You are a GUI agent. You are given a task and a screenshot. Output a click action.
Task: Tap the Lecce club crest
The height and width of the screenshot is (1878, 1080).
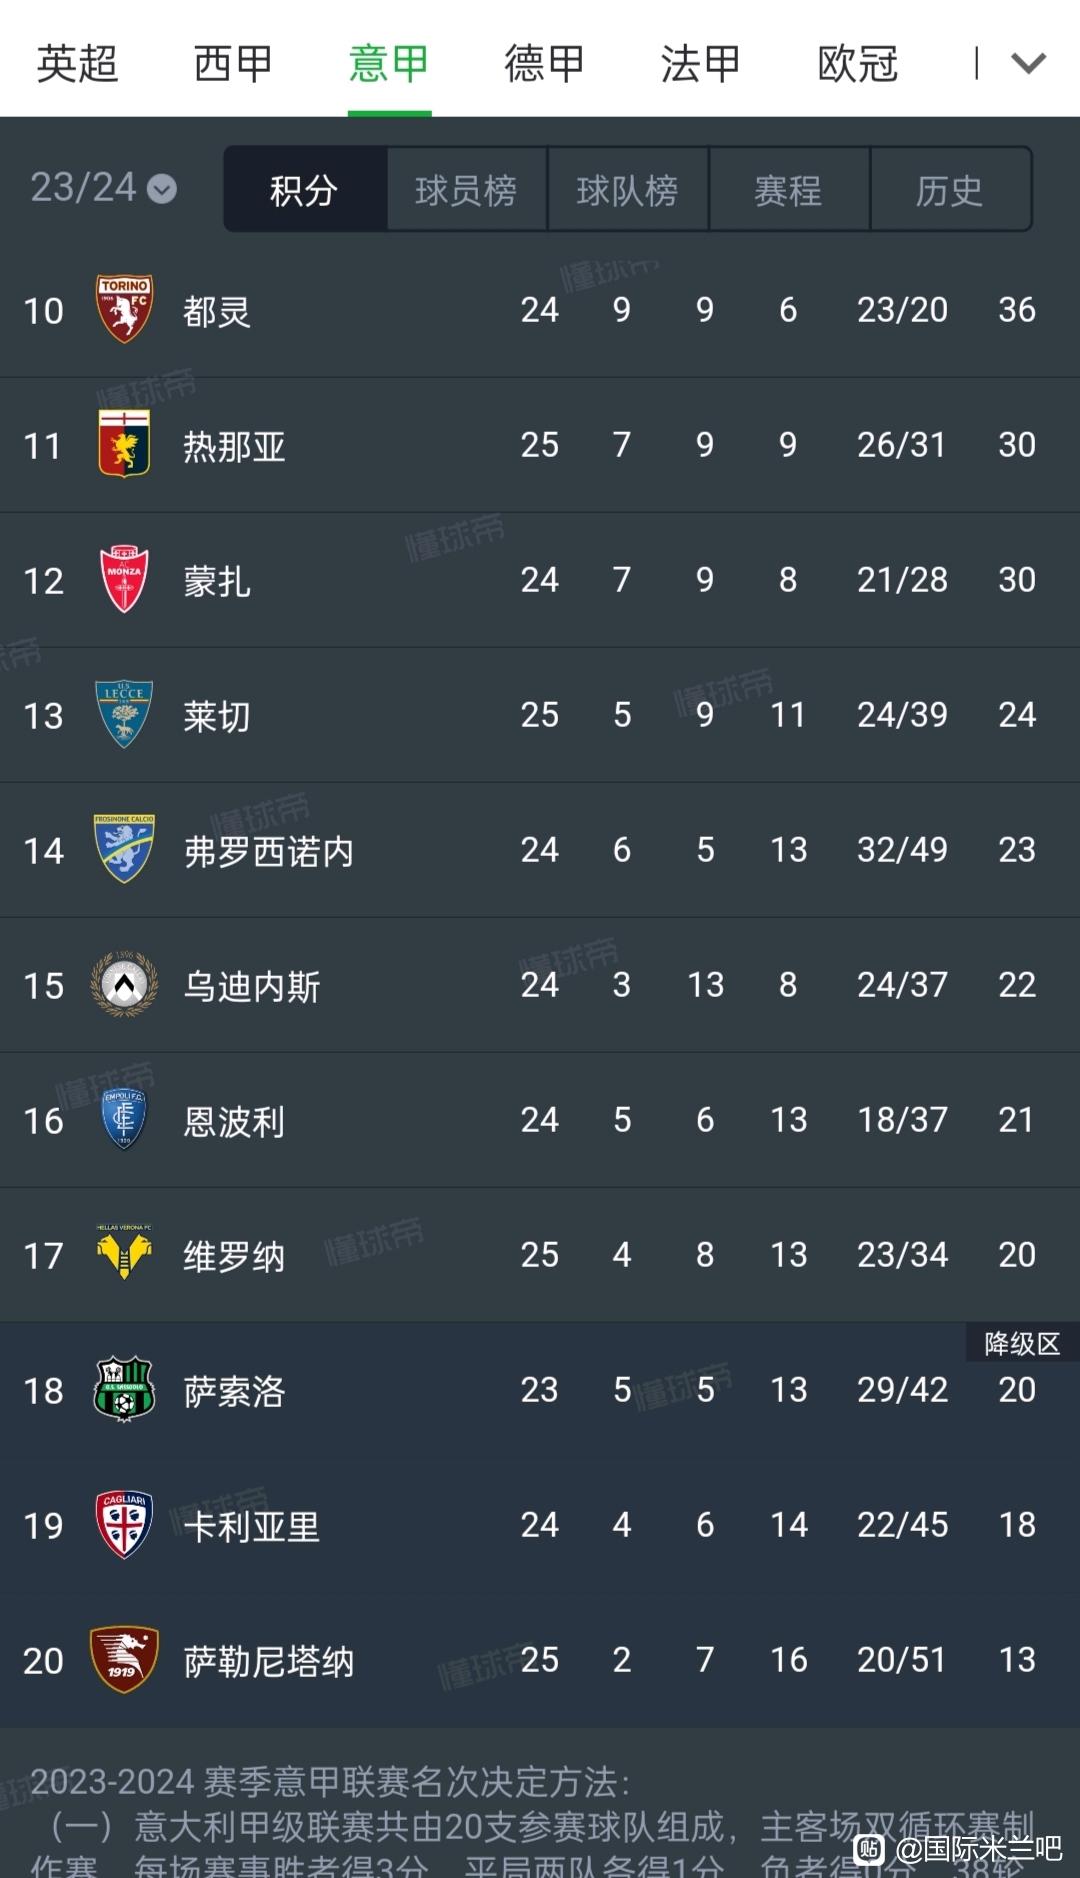click(x=124, y=715)
